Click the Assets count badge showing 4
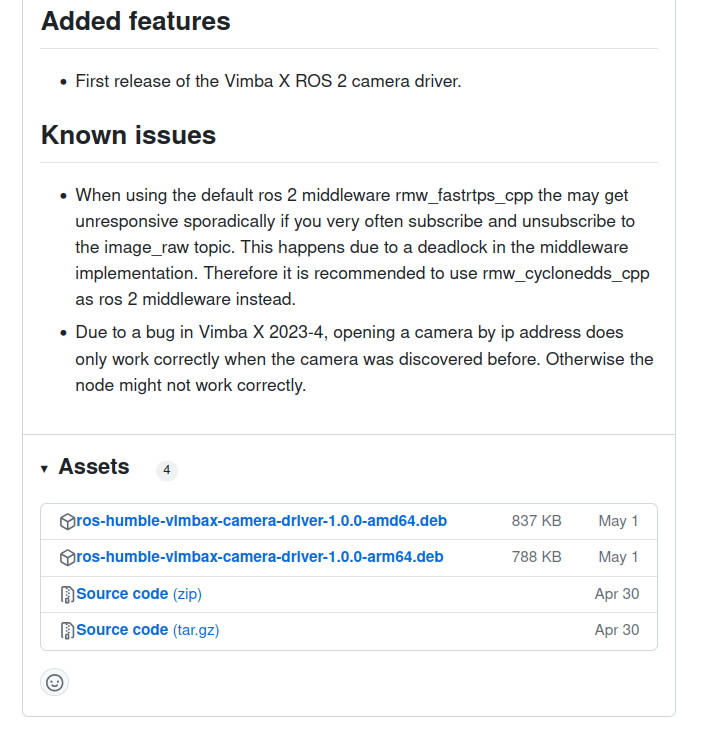This screenshot has height=734, width=702. (x=167, y=470)
